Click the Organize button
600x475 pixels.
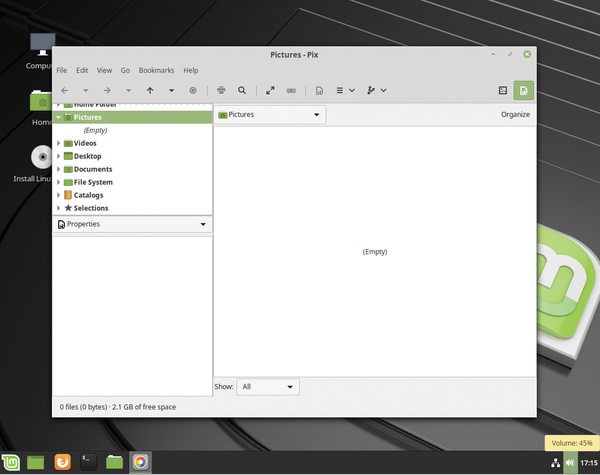pos(515,115)
